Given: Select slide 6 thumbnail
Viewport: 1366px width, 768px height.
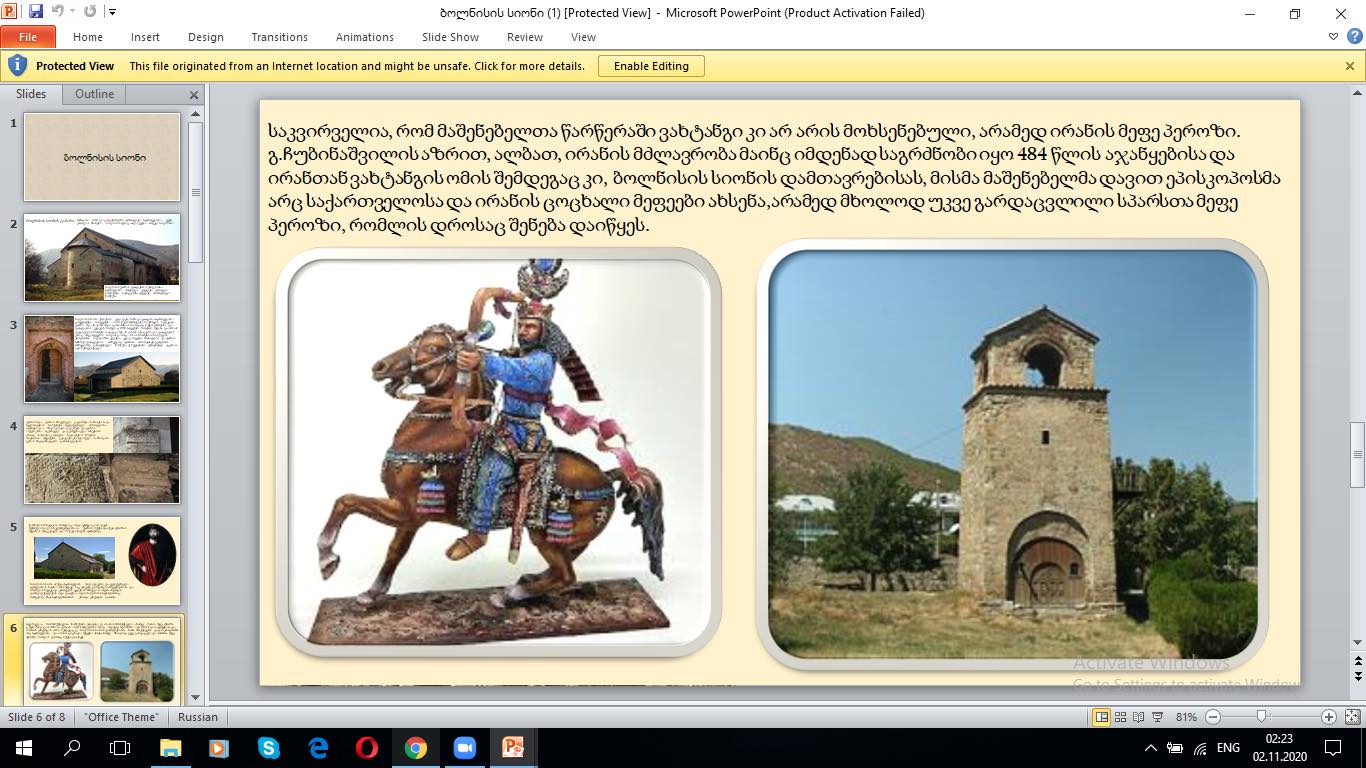Looking at the screenshot, I should point(102,661).
